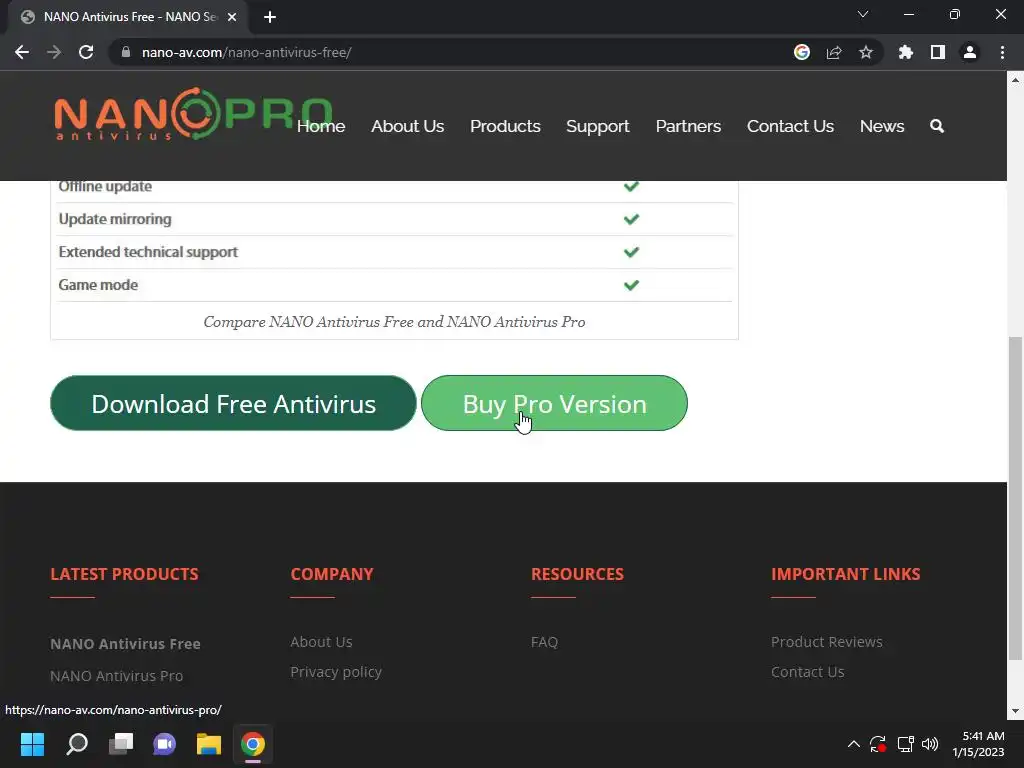Click the update sync tray icon
The width and height of the screenshot is (1024, 768).
point(878,744)
